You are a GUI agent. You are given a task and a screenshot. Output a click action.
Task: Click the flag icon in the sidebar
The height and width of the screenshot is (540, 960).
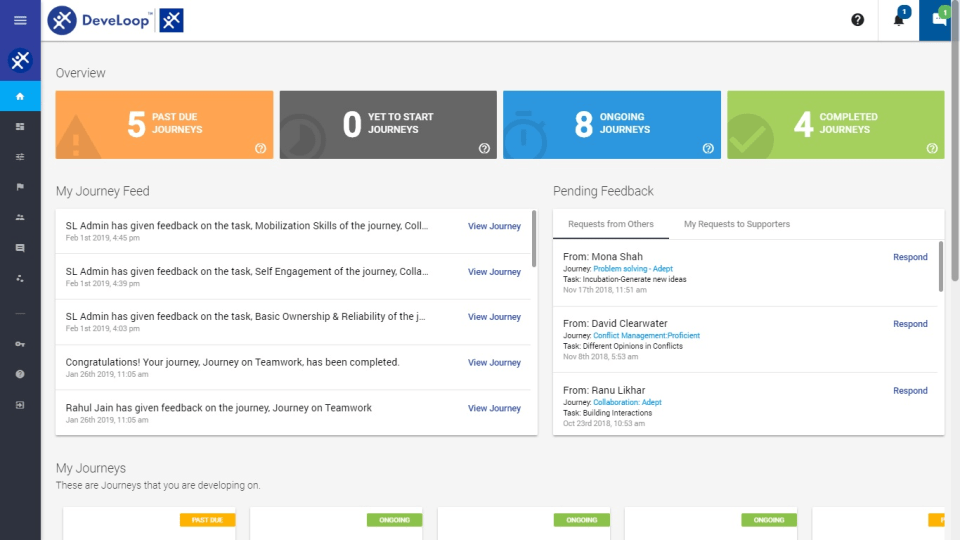pos(20,187)
